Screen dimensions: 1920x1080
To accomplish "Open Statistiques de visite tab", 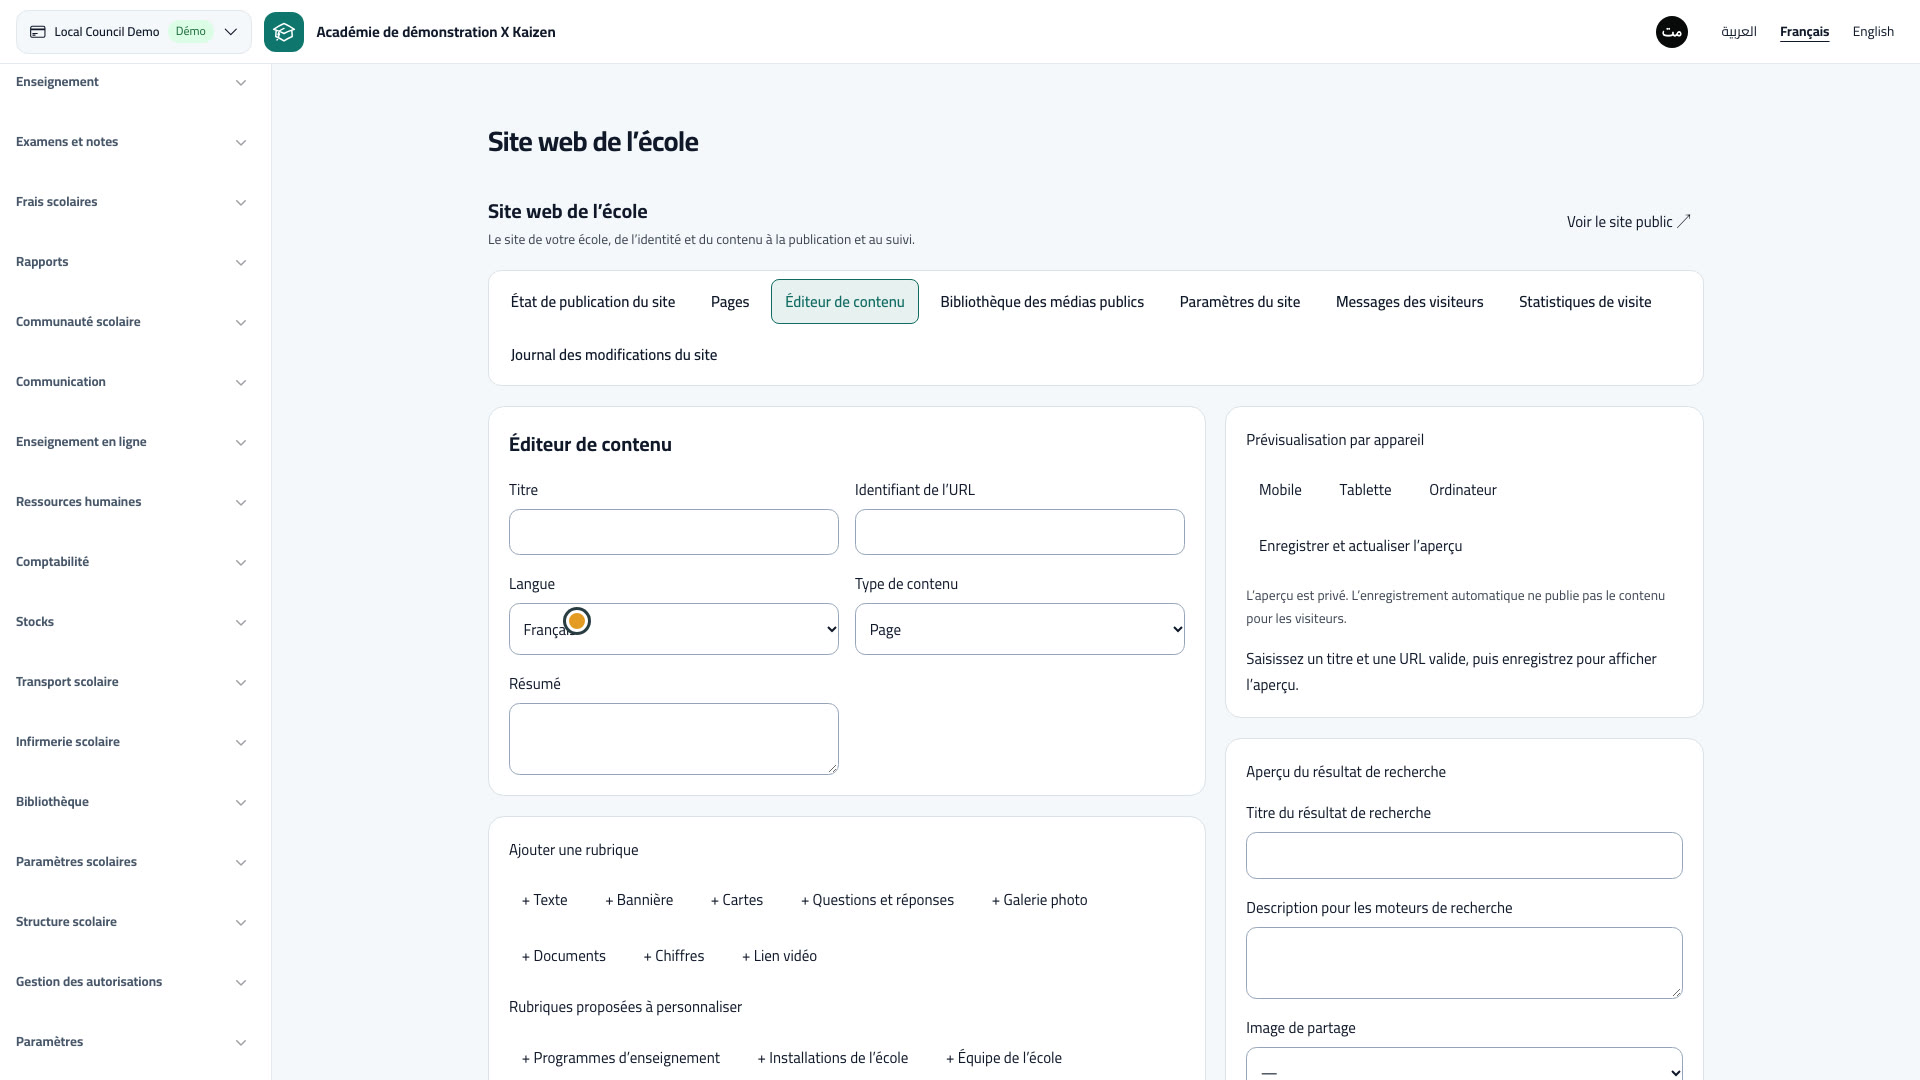I will [x=1585, y=302].
